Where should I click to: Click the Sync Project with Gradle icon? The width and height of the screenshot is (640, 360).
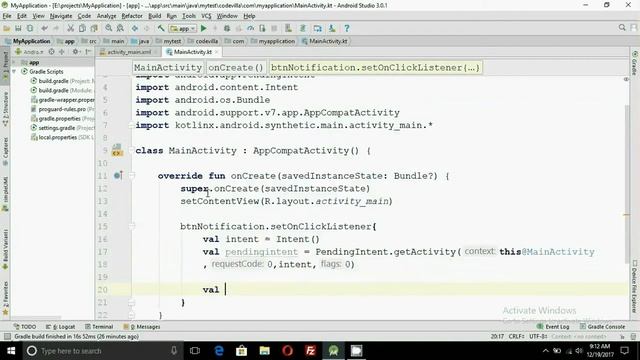[x=303, y=28]
